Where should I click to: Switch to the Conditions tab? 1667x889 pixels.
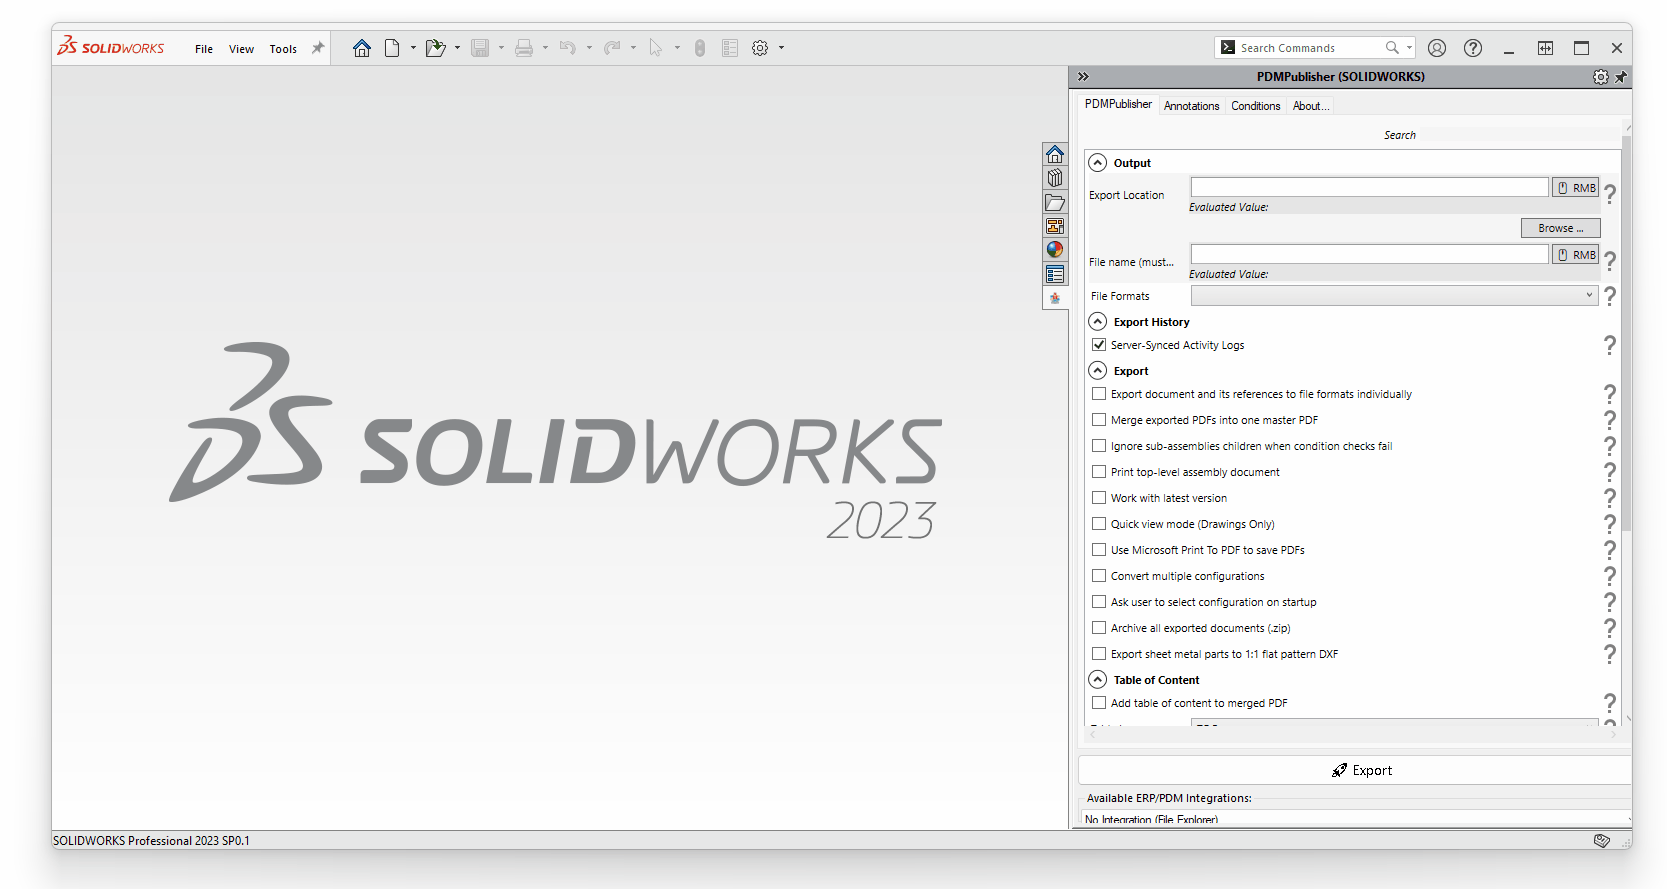pyautogui.click(x=1255, y=106)
